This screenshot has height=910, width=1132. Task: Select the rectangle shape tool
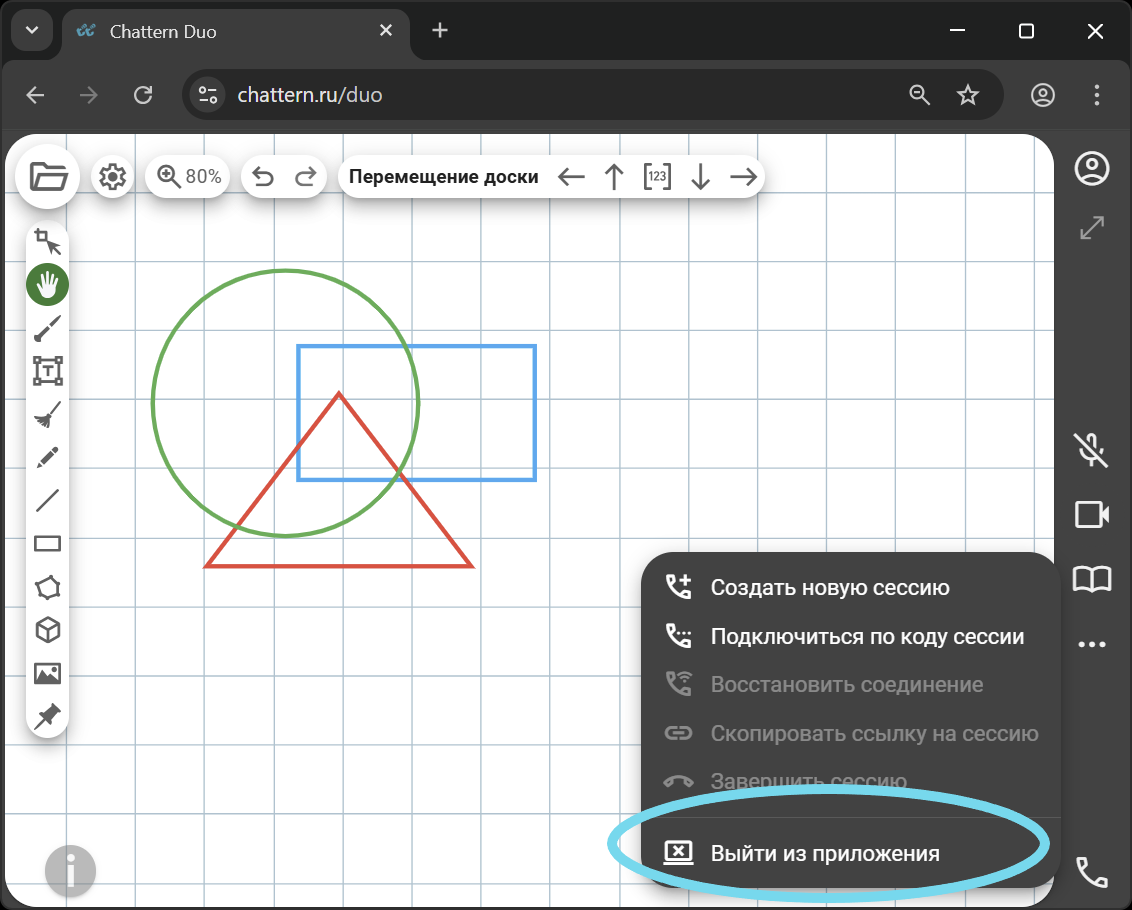pyautogui.click(x=47, y=544)
